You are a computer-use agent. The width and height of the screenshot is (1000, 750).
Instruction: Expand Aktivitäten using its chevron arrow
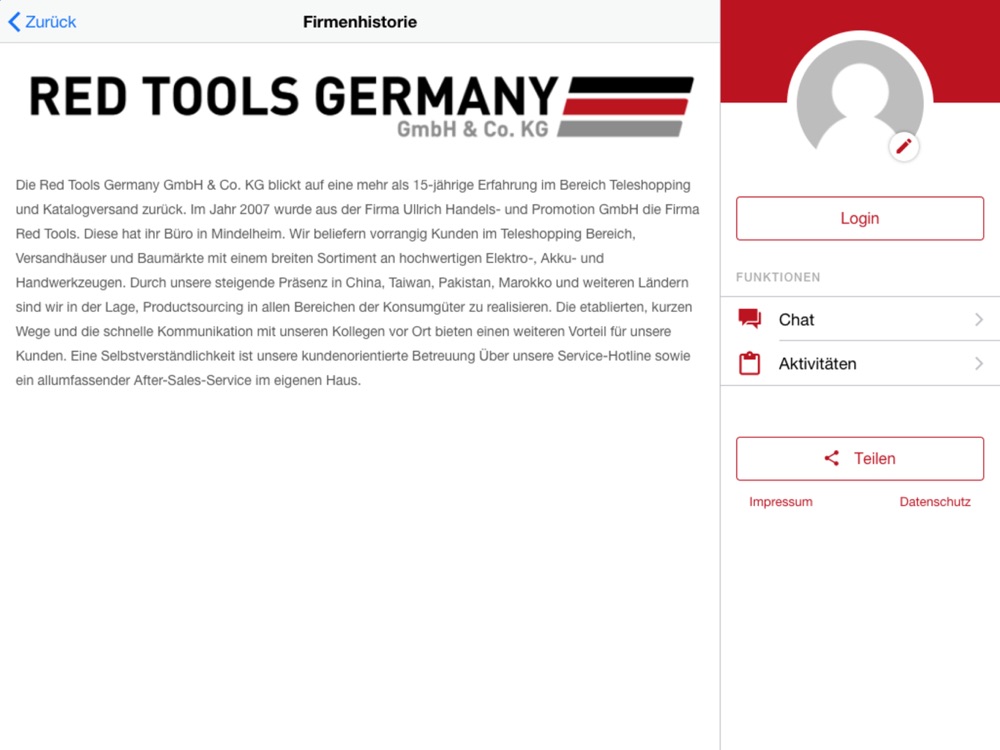978,364
